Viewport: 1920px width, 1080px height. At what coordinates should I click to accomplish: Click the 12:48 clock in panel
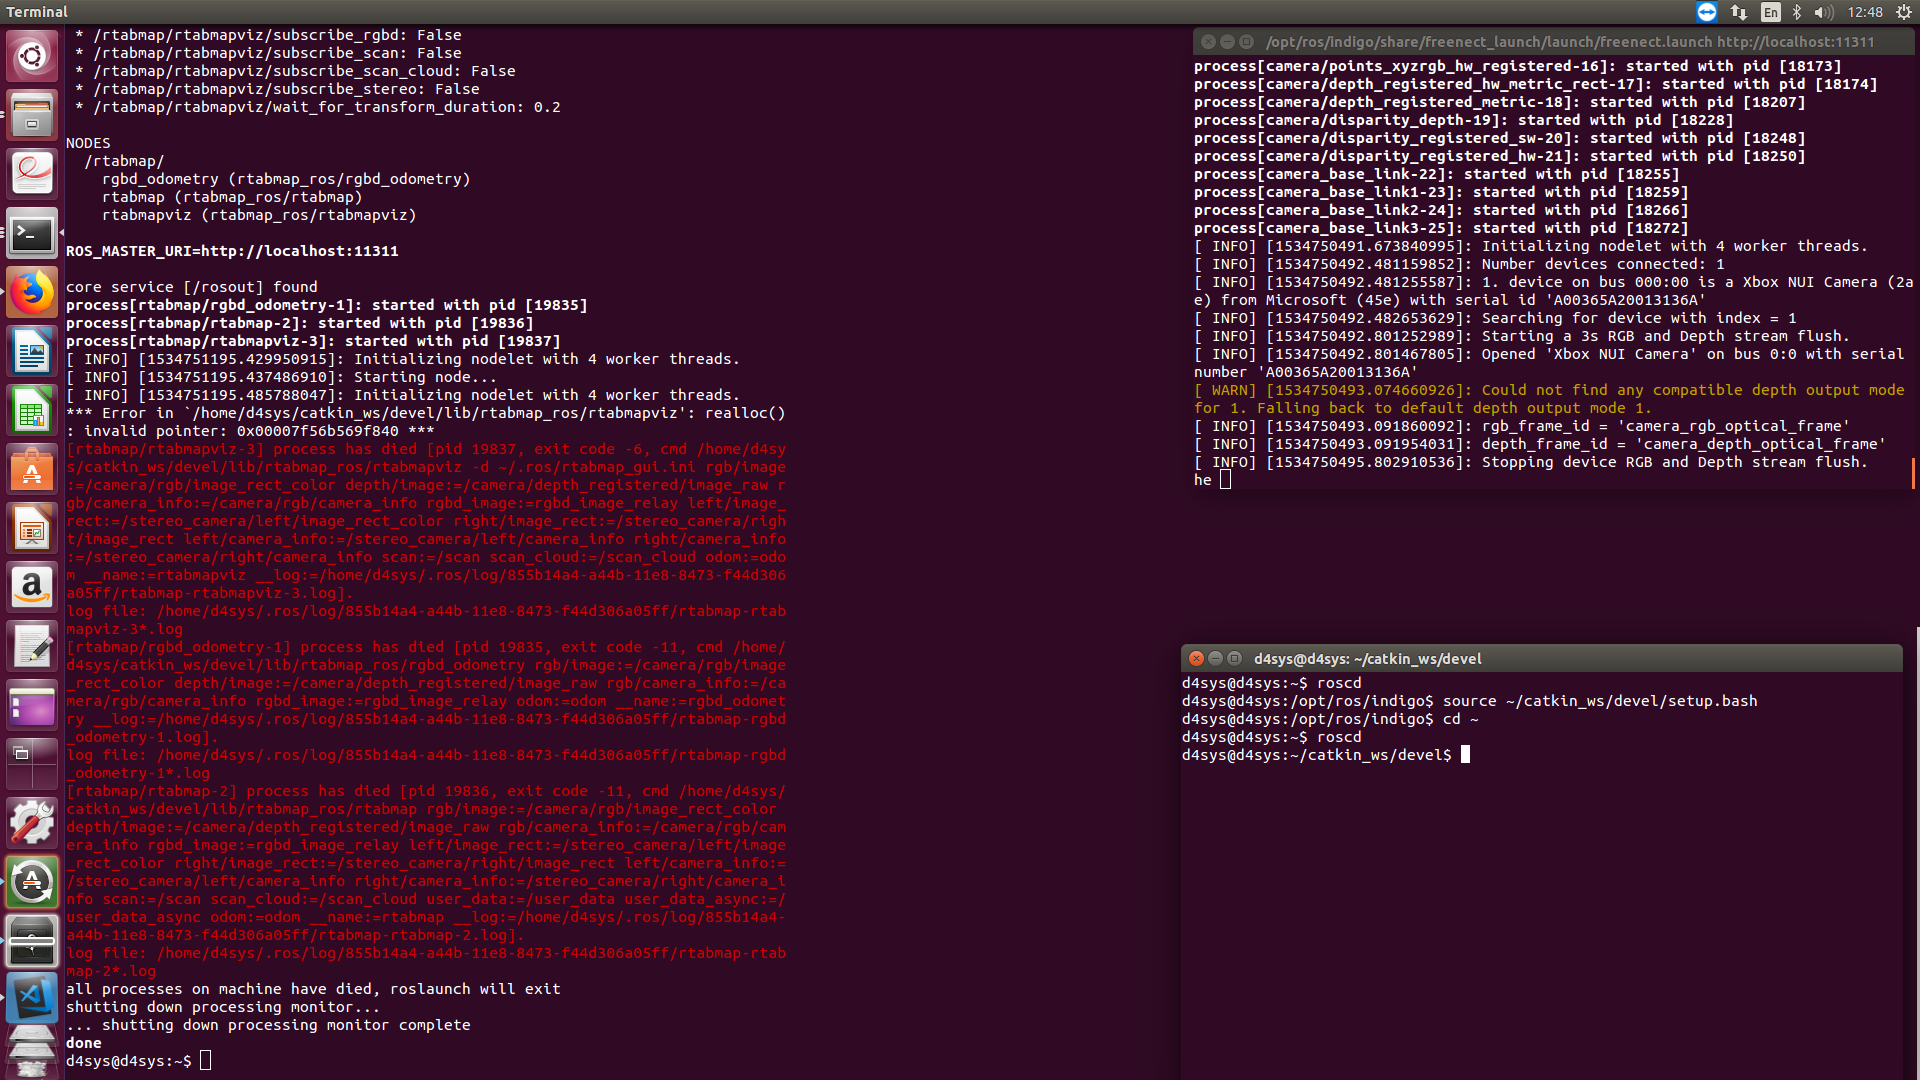coord(1864,12)
